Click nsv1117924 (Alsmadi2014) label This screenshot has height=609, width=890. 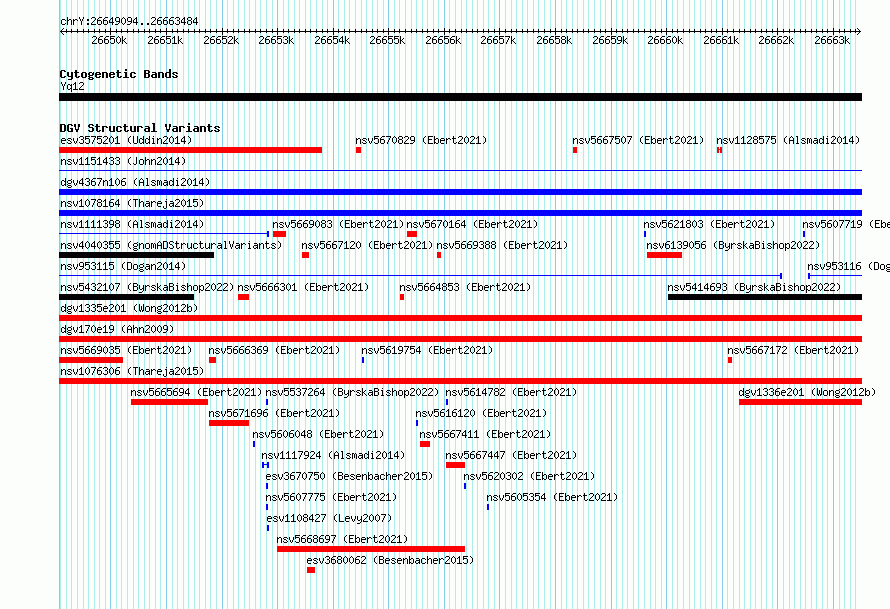[333, 455]
